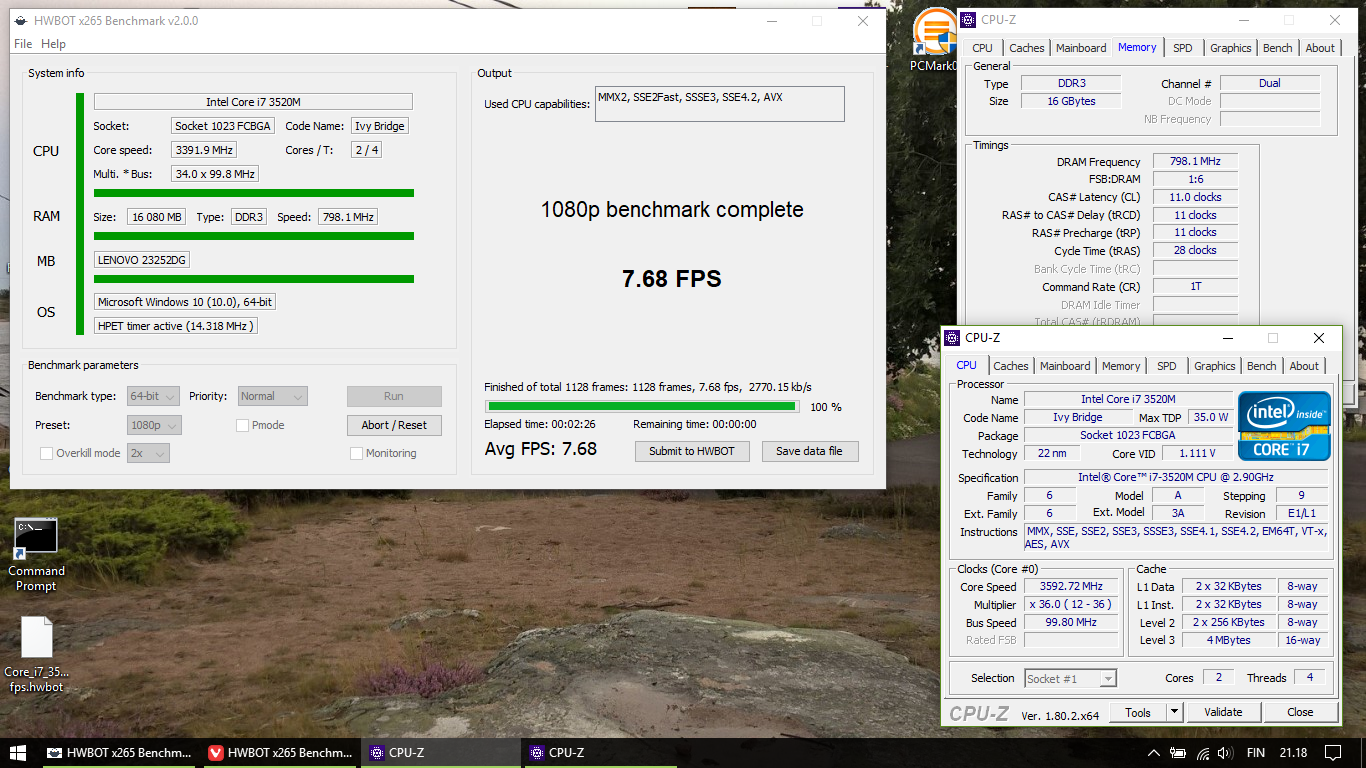The width and height of the screenshot is (1366, 768).
Task: Select the Memory tab in front CPU-Z window
Action: pyautogui.click(x=1121, y=366)
